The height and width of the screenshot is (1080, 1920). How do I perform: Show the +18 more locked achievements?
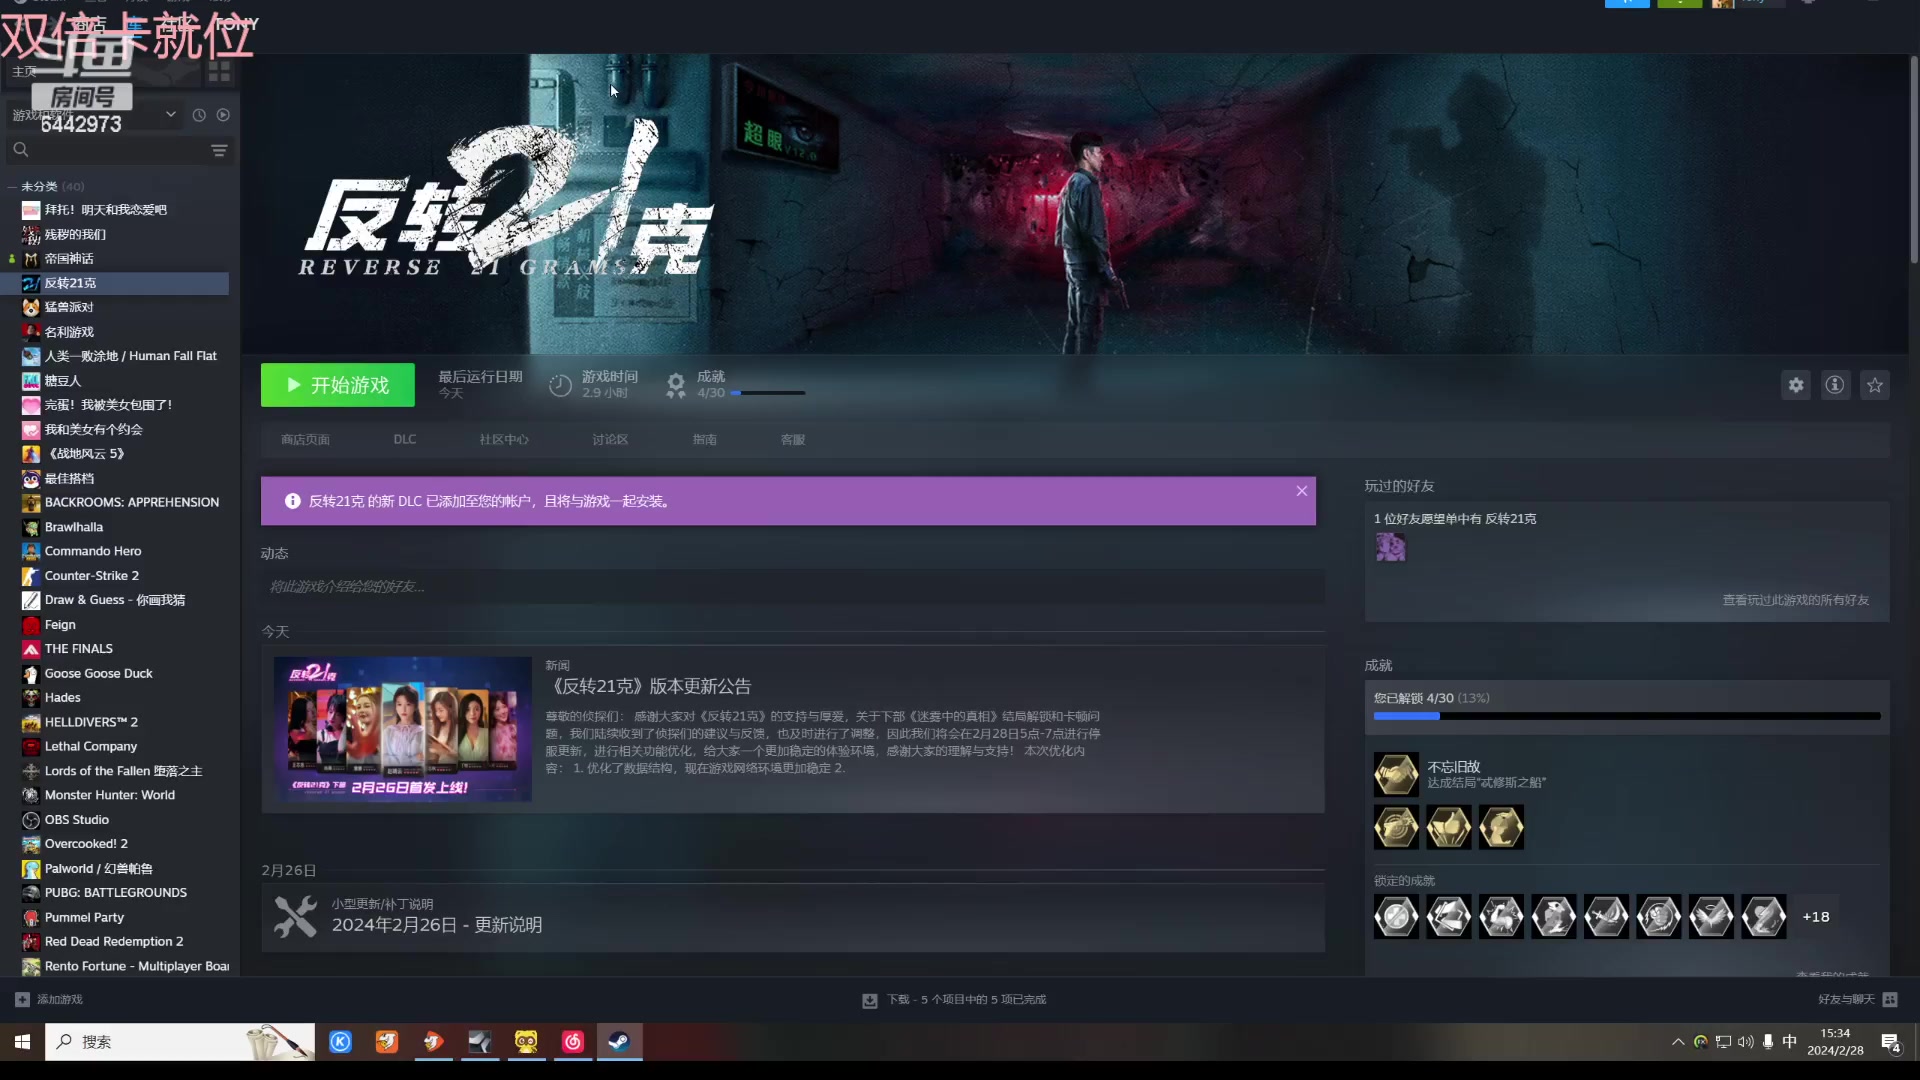[1816, 917]
